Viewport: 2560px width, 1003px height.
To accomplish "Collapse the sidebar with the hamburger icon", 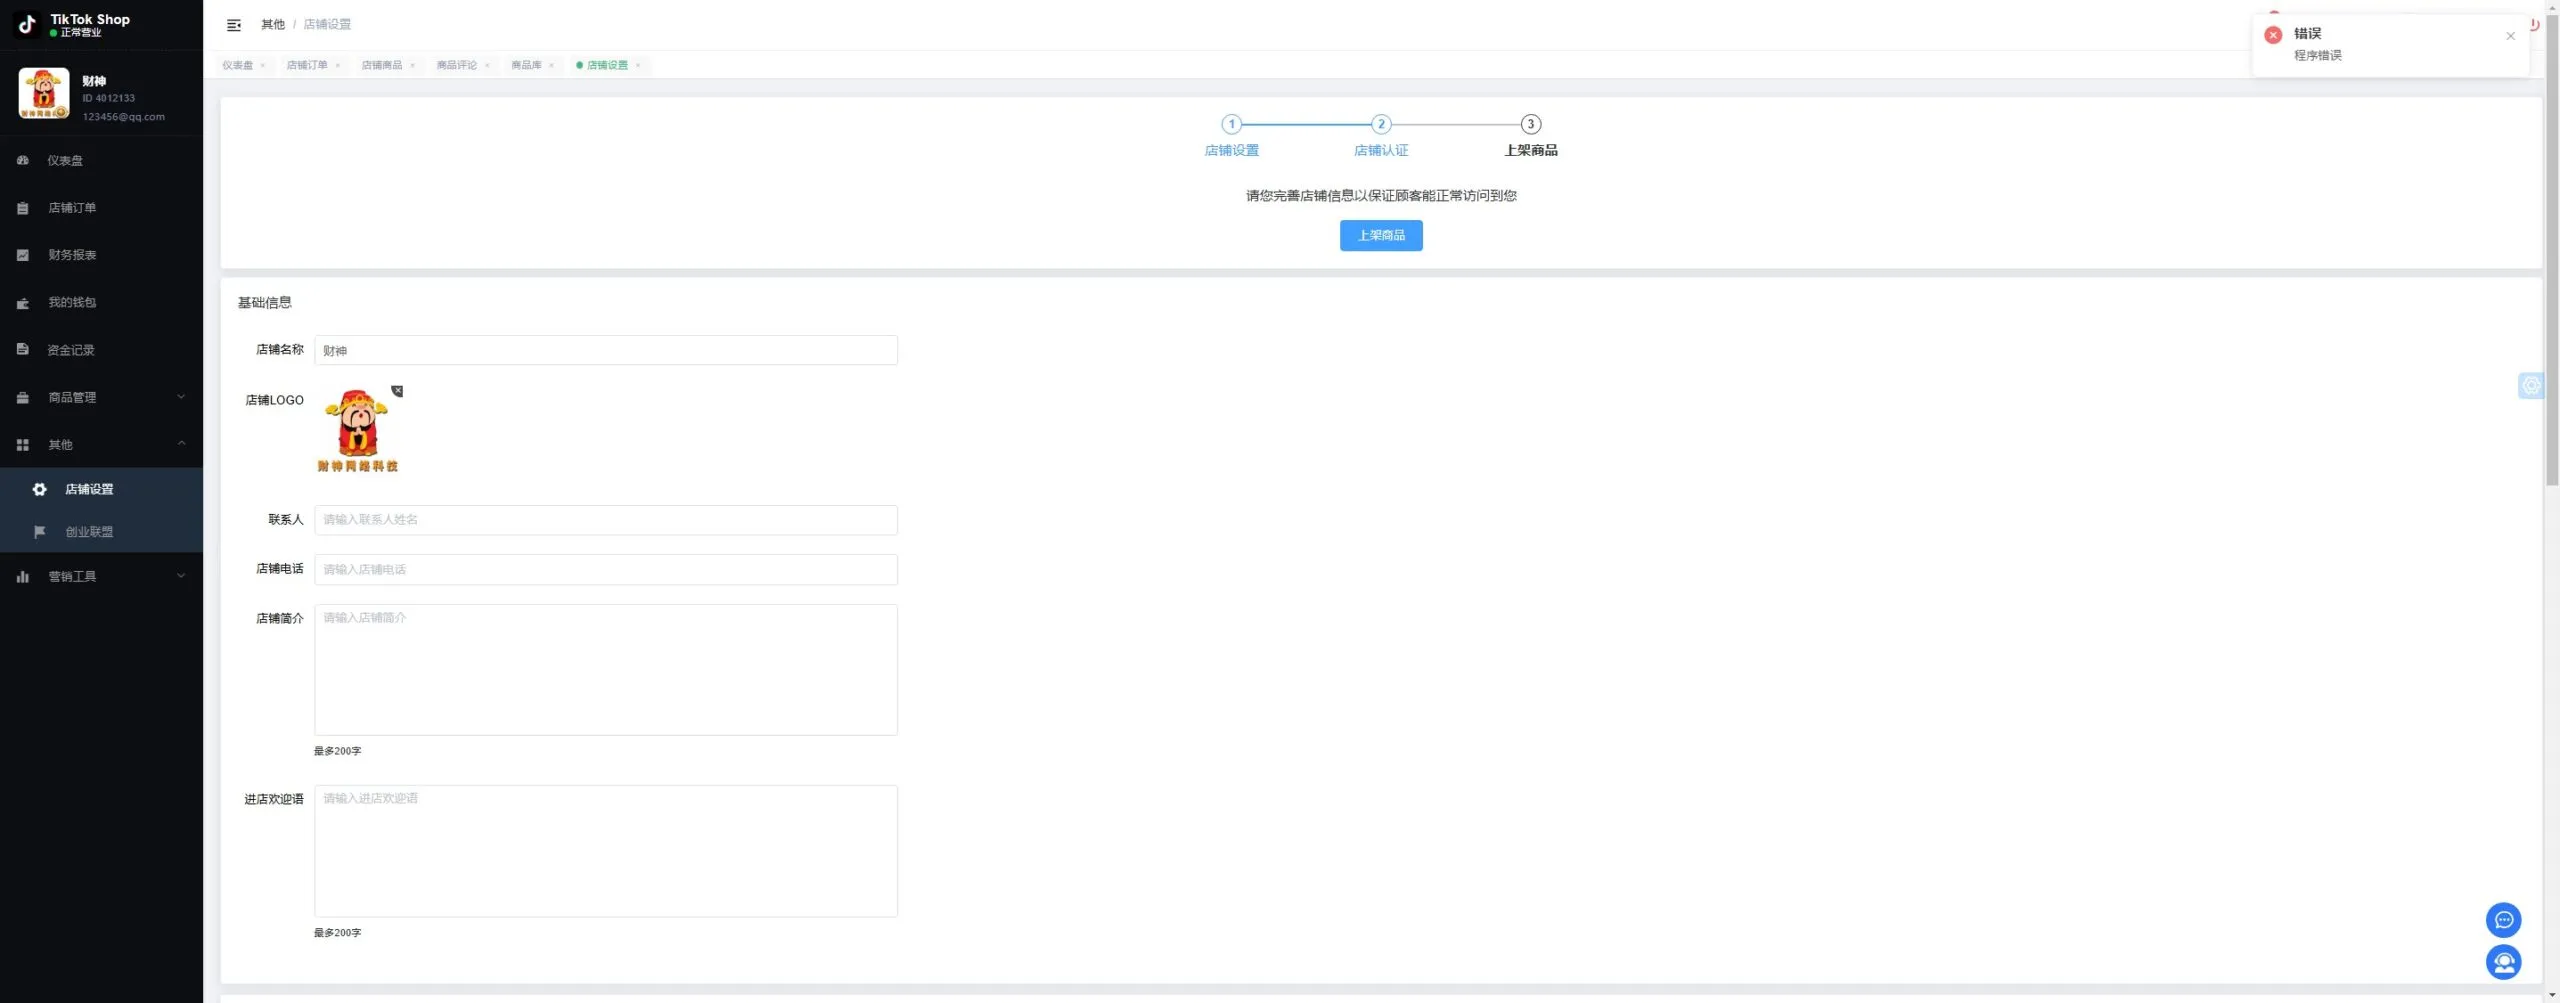I will pyautogui.click(x=234, y=25).
